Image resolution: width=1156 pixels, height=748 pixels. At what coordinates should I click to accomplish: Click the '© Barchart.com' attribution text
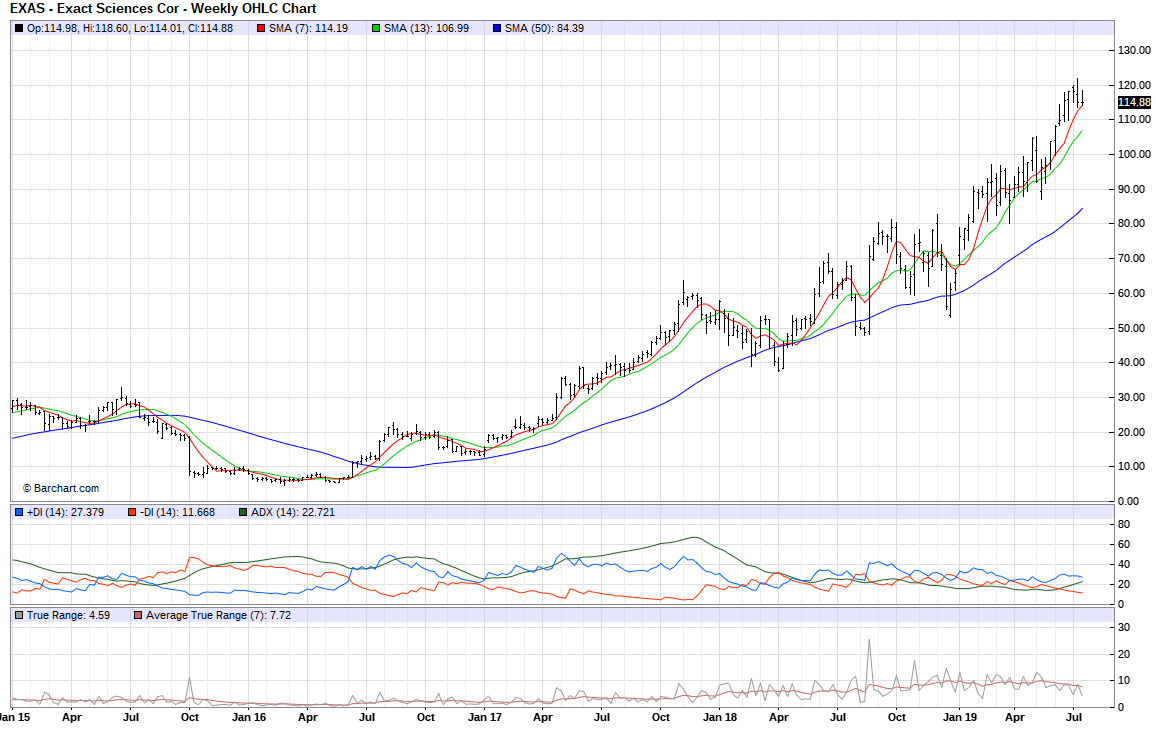point(60,489)
